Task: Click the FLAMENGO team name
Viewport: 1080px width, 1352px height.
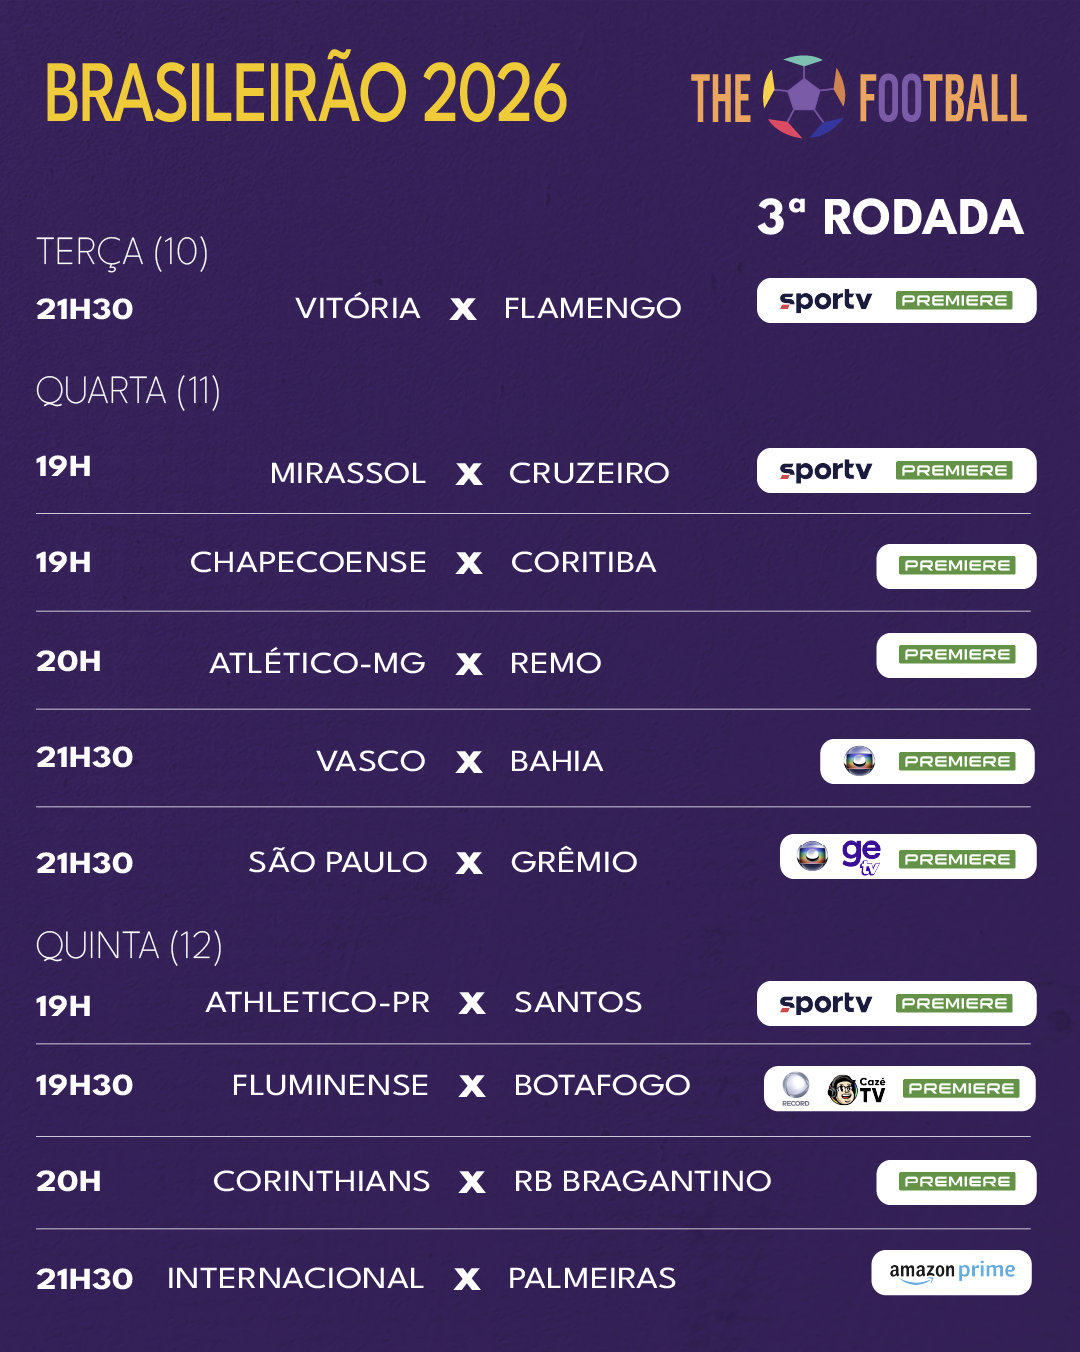Action: (x=593, y=308)
